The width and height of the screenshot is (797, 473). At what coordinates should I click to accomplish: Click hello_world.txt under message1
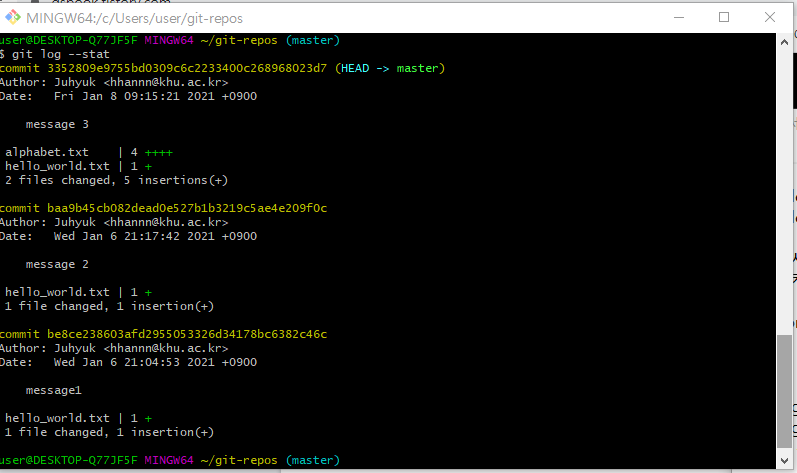click(57, 418)
